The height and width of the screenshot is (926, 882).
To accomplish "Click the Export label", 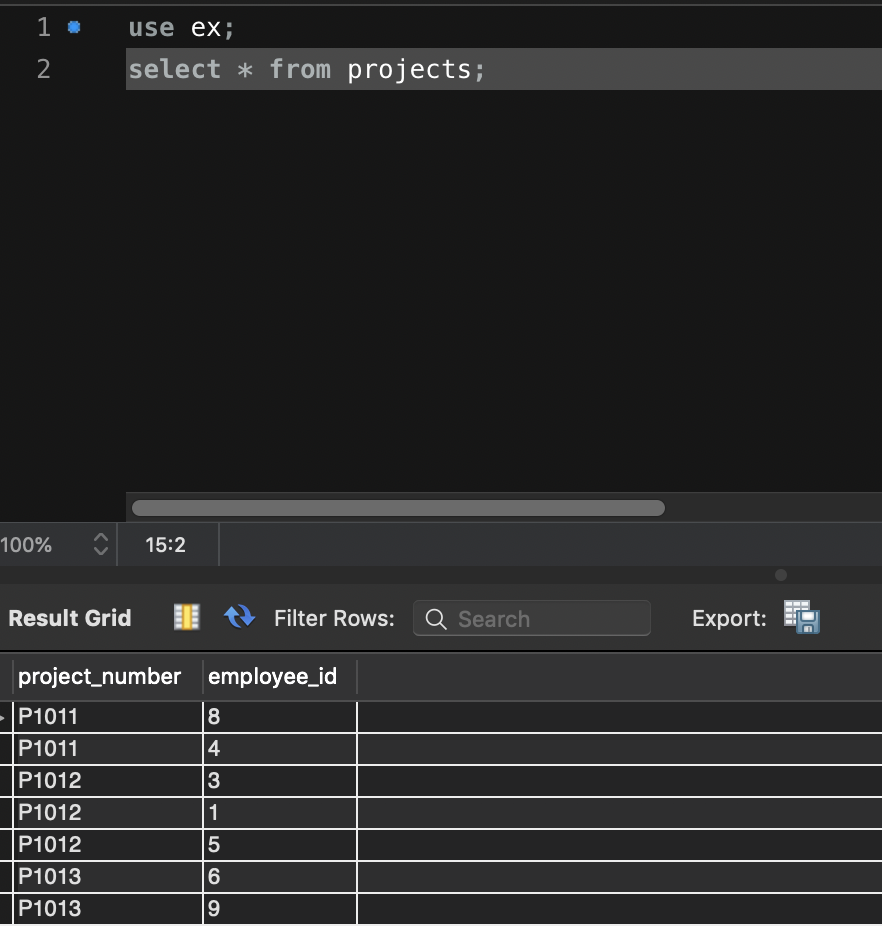I will (729, 618).
